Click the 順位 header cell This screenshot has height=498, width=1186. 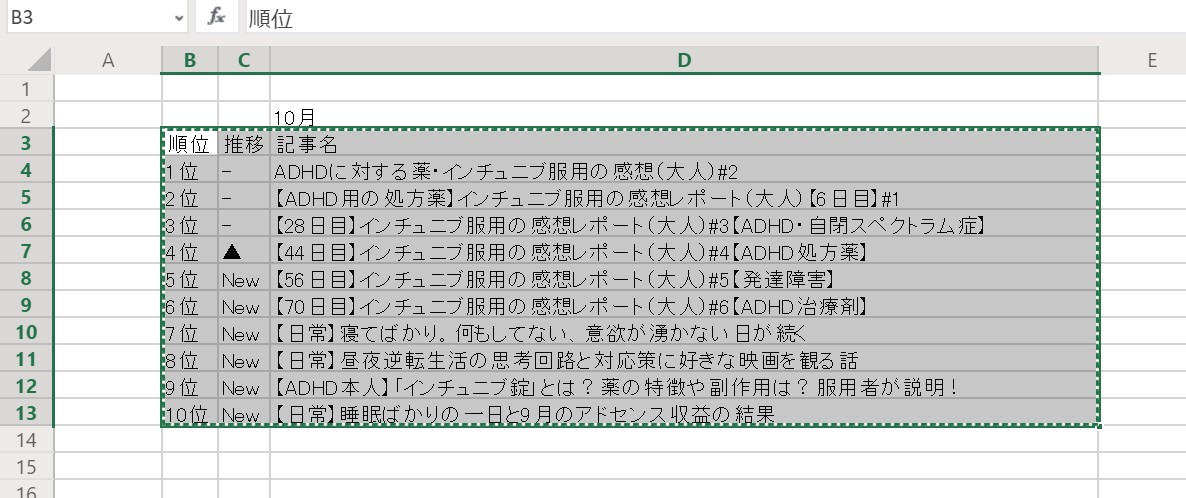190,143
